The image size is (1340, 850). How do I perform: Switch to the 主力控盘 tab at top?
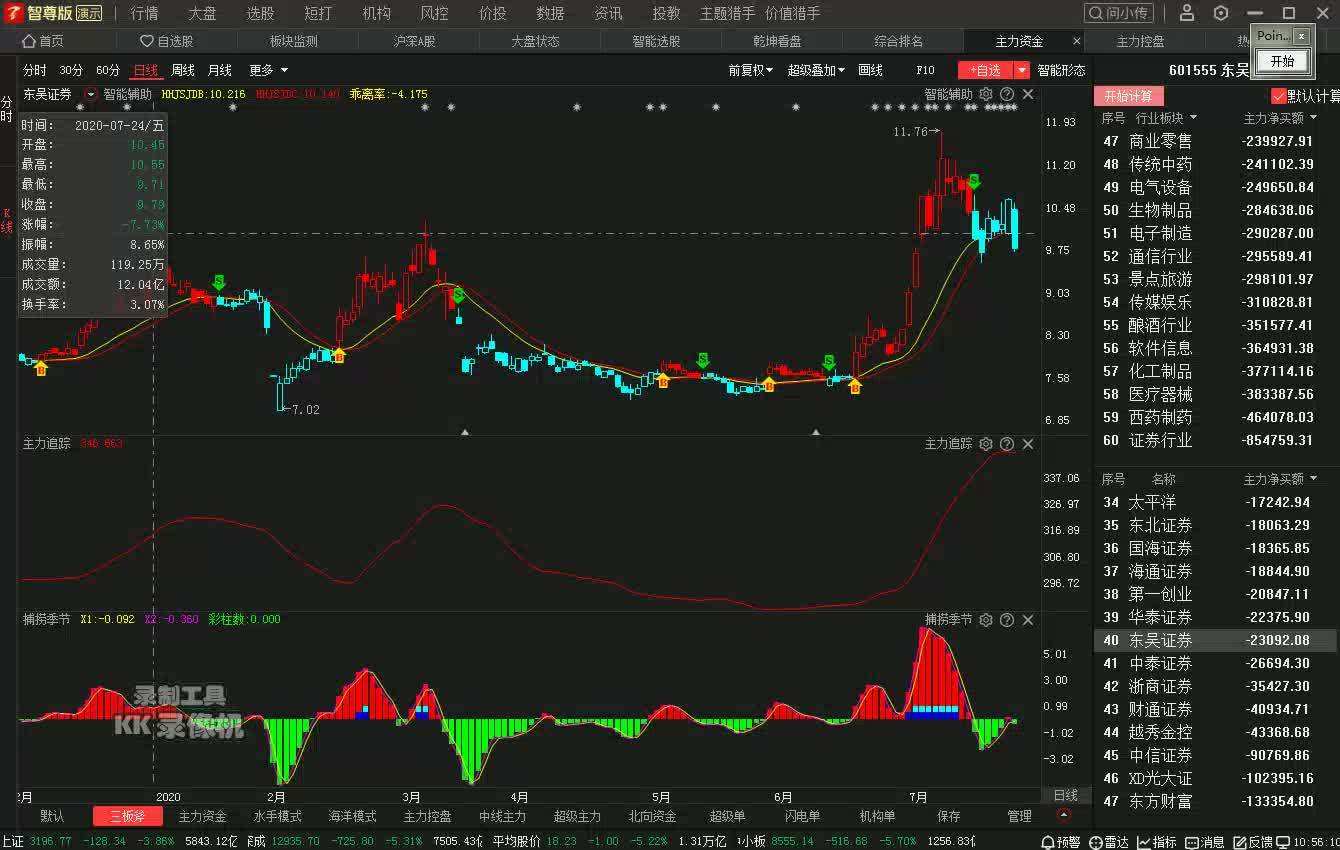pyautogui.click(x=1140, y=41)
